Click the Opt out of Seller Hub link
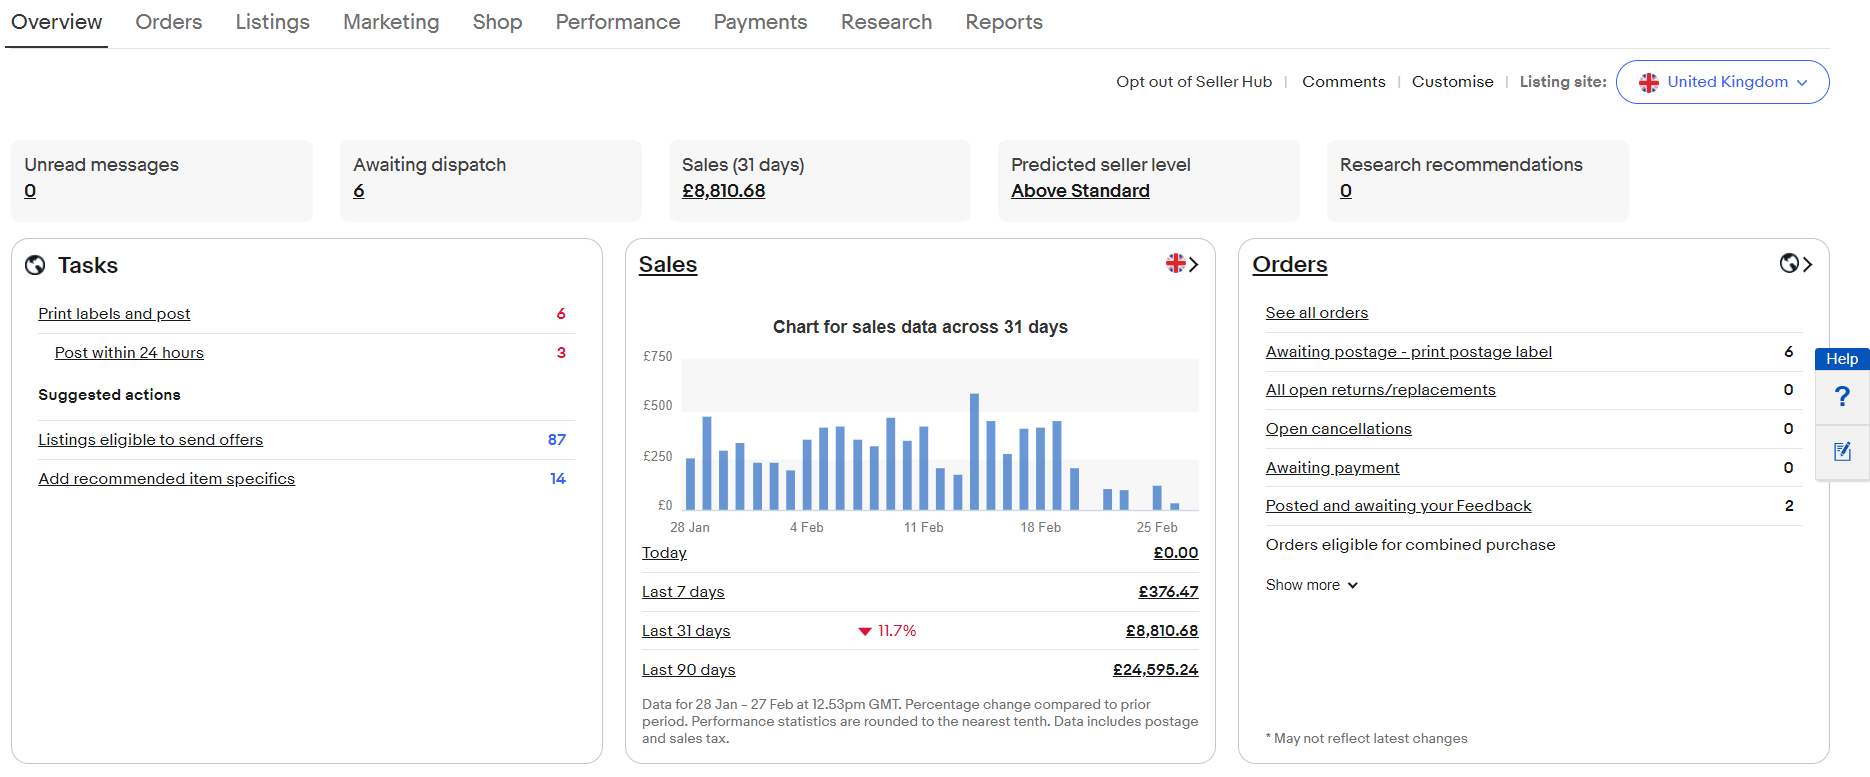 (x=1194, y=82)
